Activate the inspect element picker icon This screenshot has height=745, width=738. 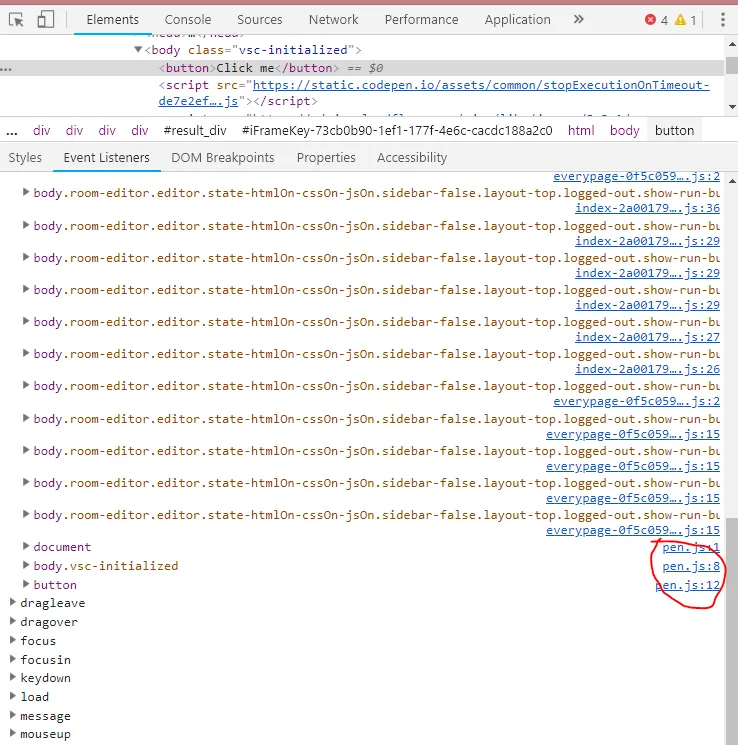[16, 20]
